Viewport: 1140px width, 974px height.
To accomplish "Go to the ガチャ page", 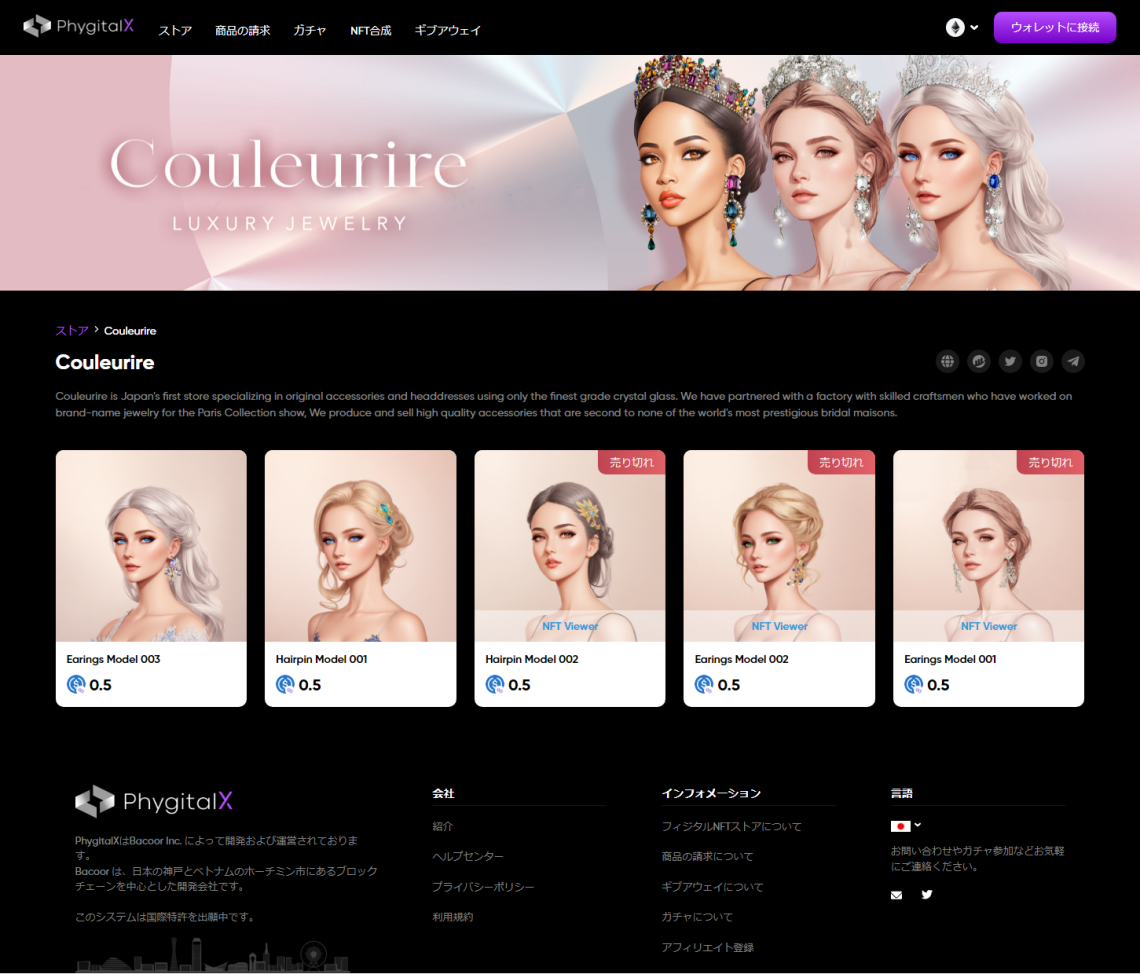I will click(x=310, y=31).
